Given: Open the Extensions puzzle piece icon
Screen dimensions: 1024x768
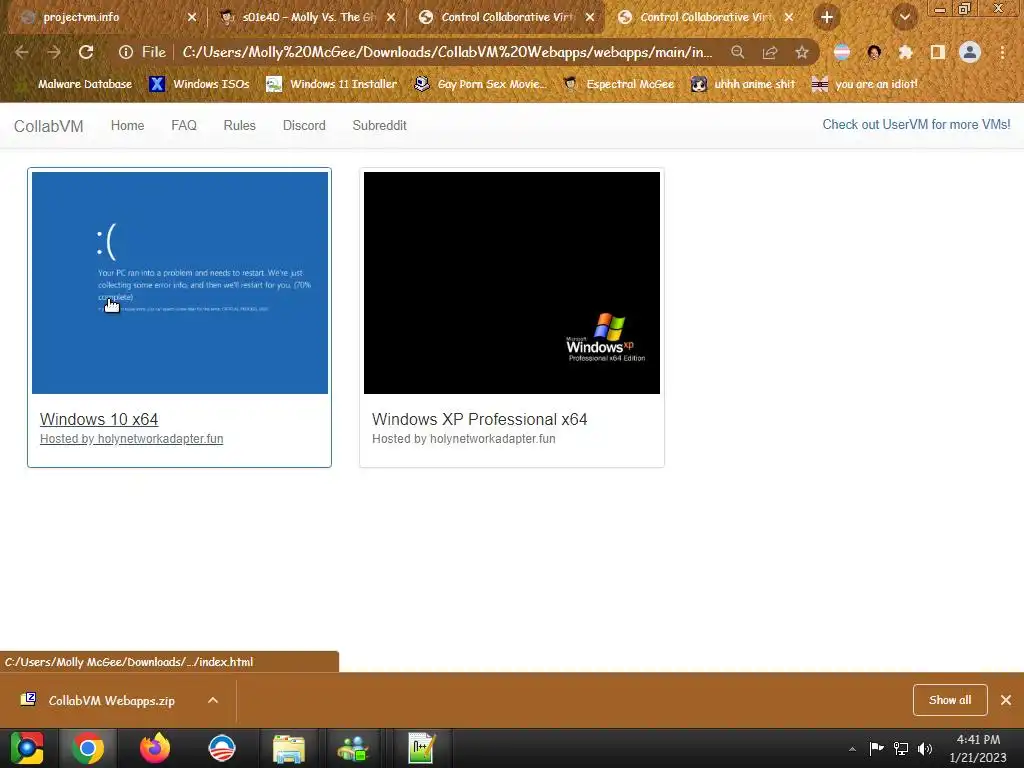Looking at the screenshot, I should 905,52.
